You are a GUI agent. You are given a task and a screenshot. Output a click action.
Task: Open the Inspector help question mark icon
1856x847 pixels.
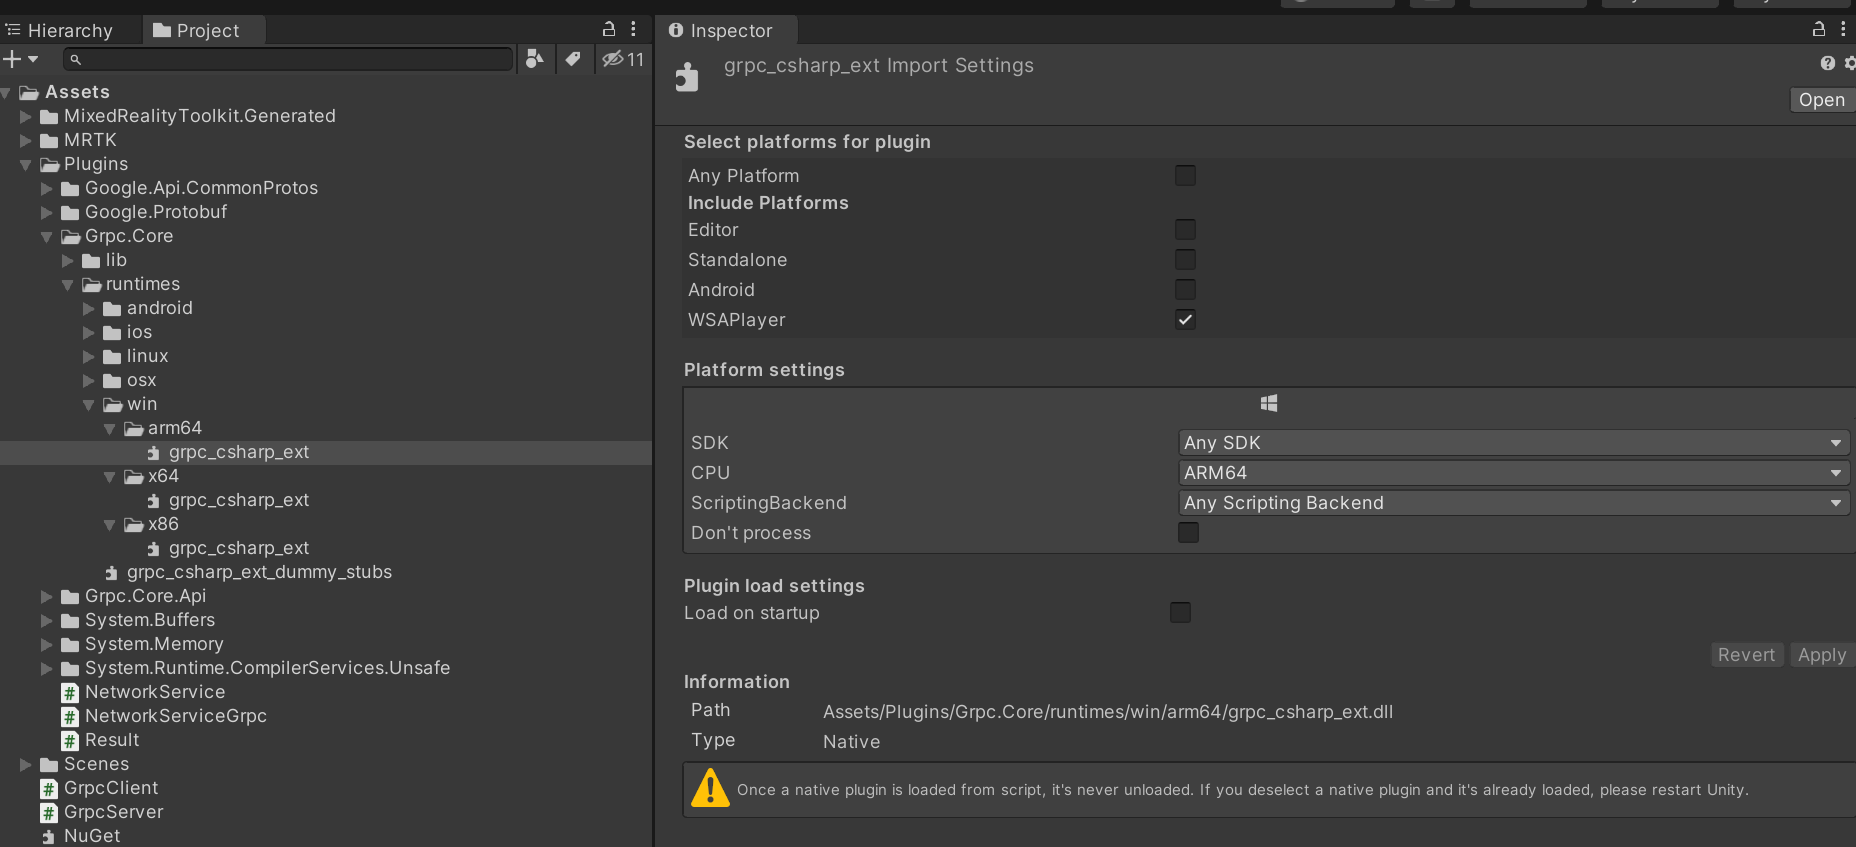(1828, 63)
